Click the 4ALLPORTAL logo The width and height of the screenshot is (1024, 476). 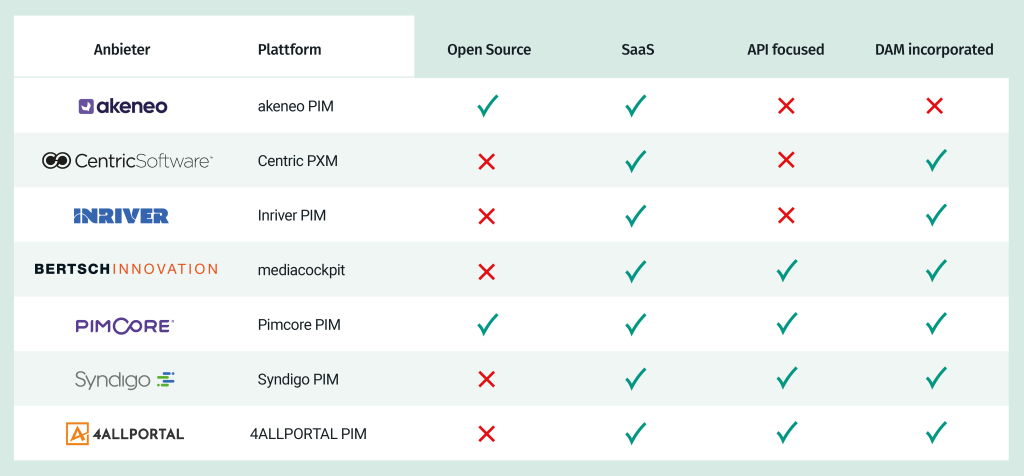coord(125,434)
